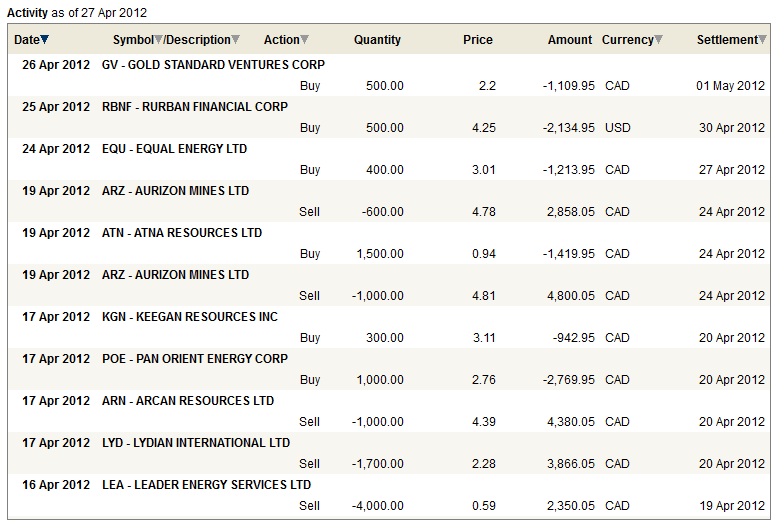Click EQU - Equal Energy Ltd description
The image size is (777, 524).
(x=174, y=149)
